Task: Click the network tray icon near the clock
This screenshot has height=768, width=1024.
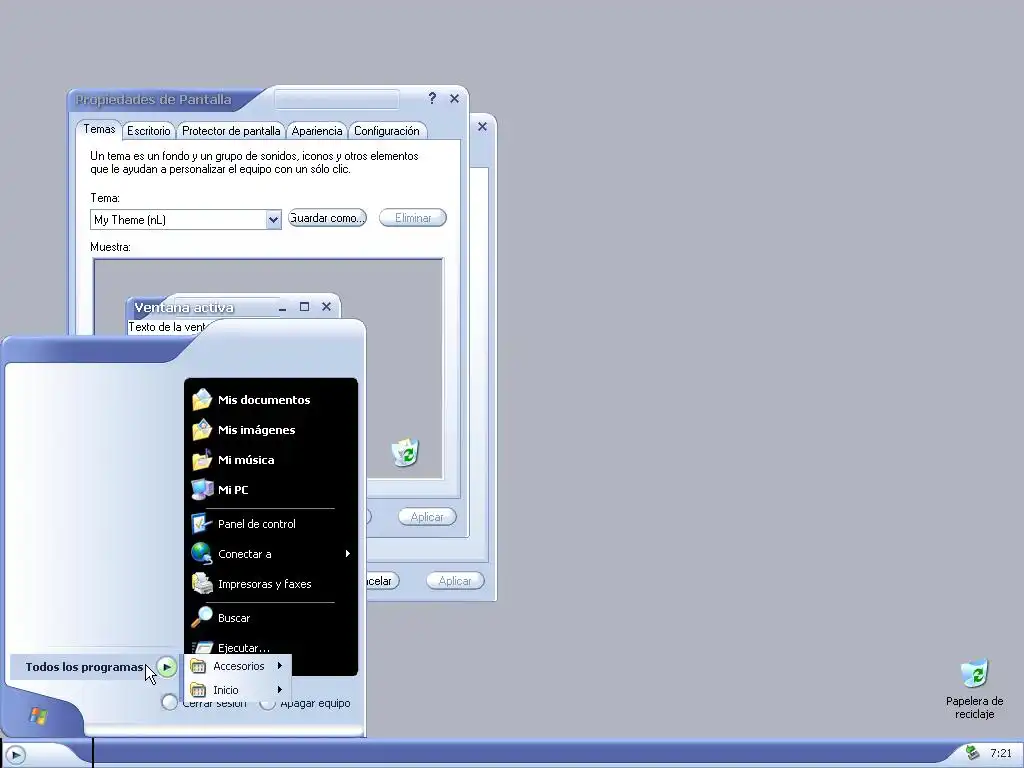Action: click(972, 752)
